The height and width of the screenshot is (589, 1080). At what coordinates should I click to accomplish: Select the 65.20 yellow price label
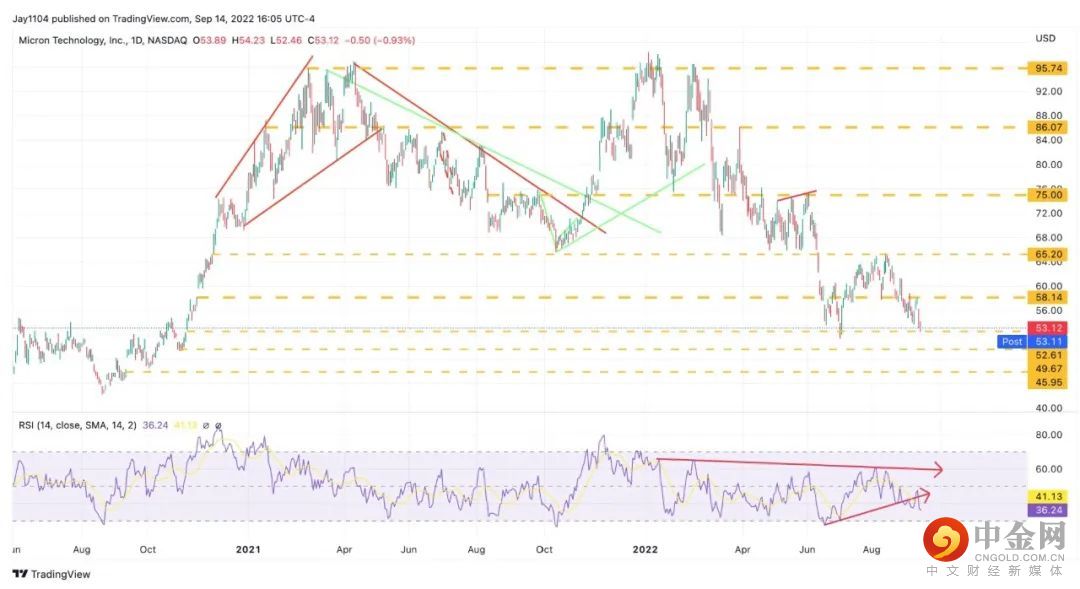point(1048,254)
